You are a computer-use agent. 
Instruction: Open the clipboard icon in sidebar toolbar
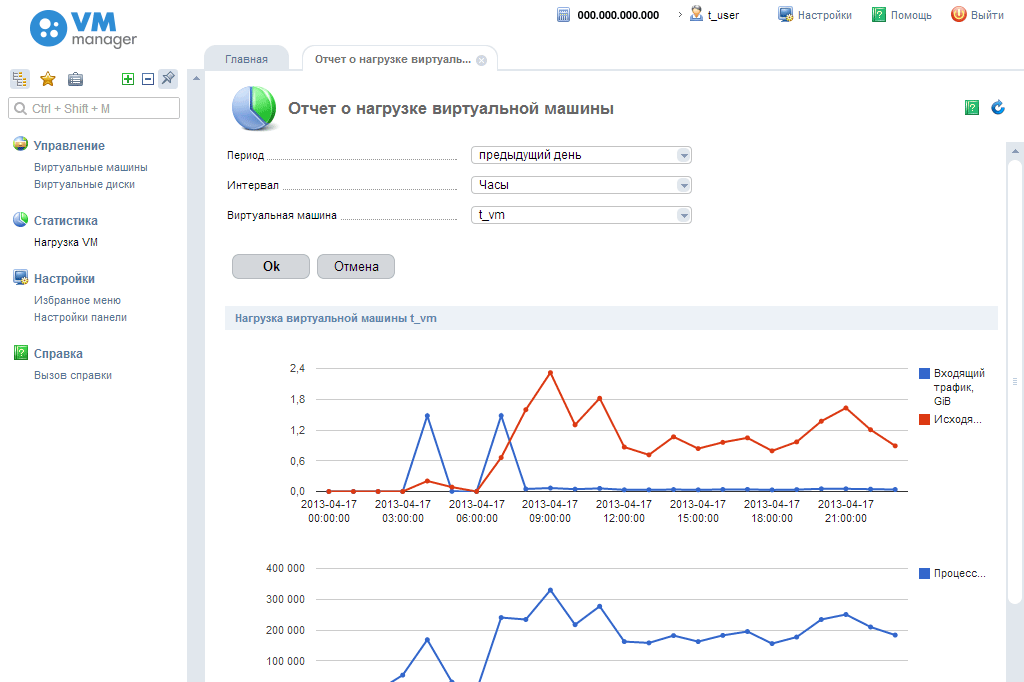pyautogui.click(x=76, y=79)
